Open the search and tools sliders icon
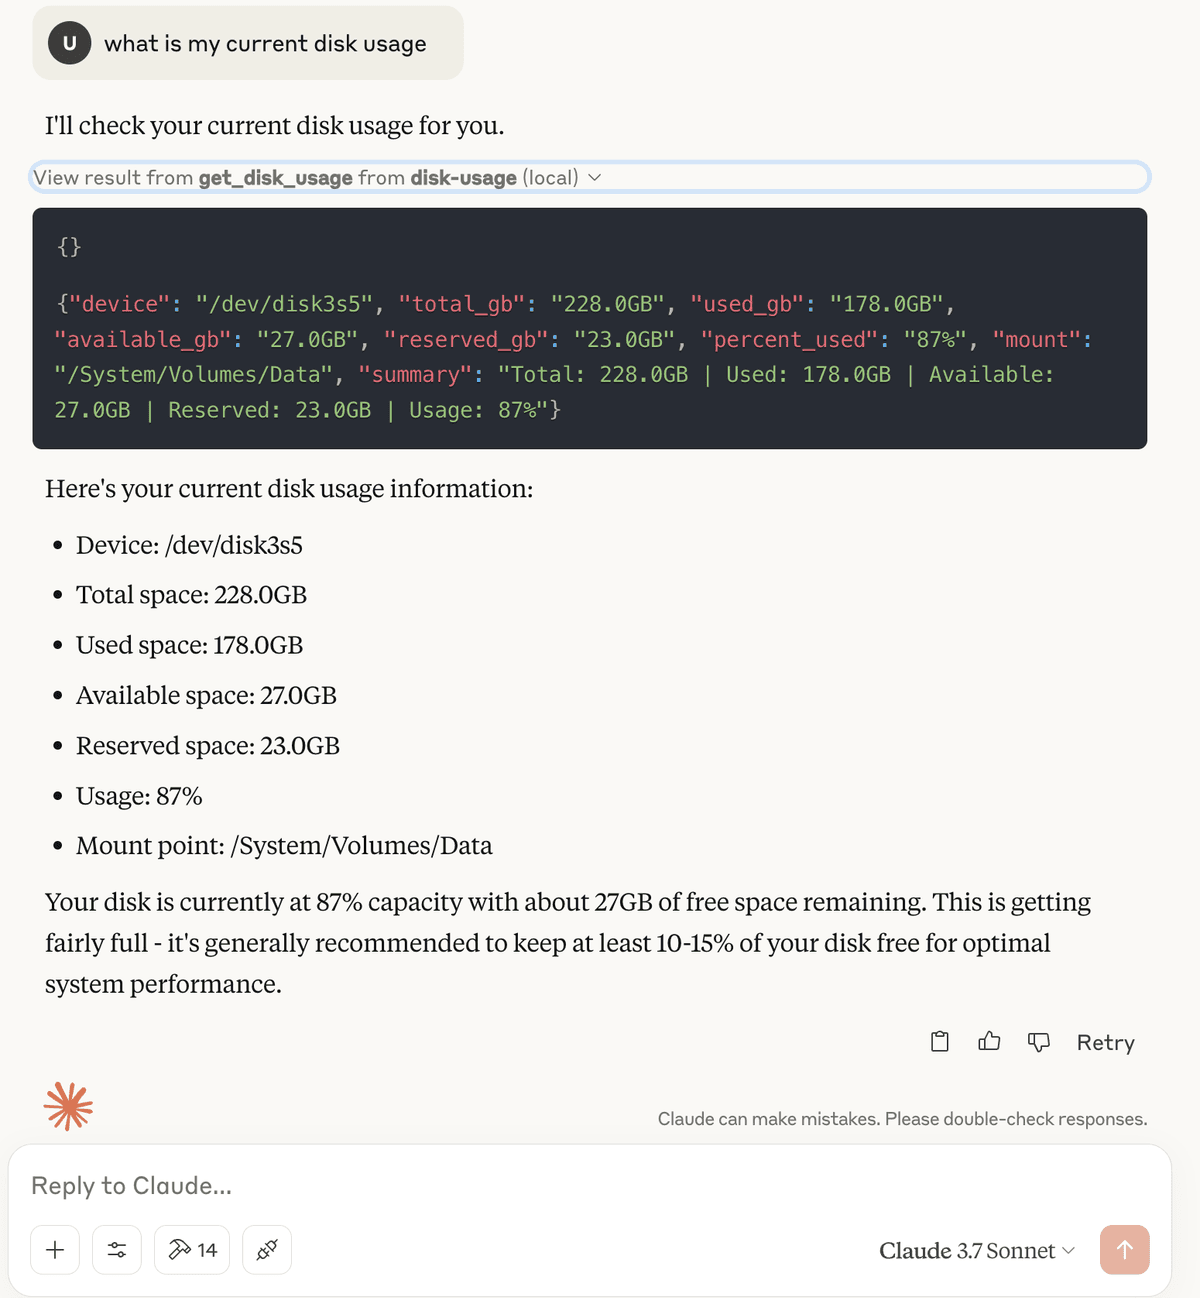 [x=117, y=1250]
